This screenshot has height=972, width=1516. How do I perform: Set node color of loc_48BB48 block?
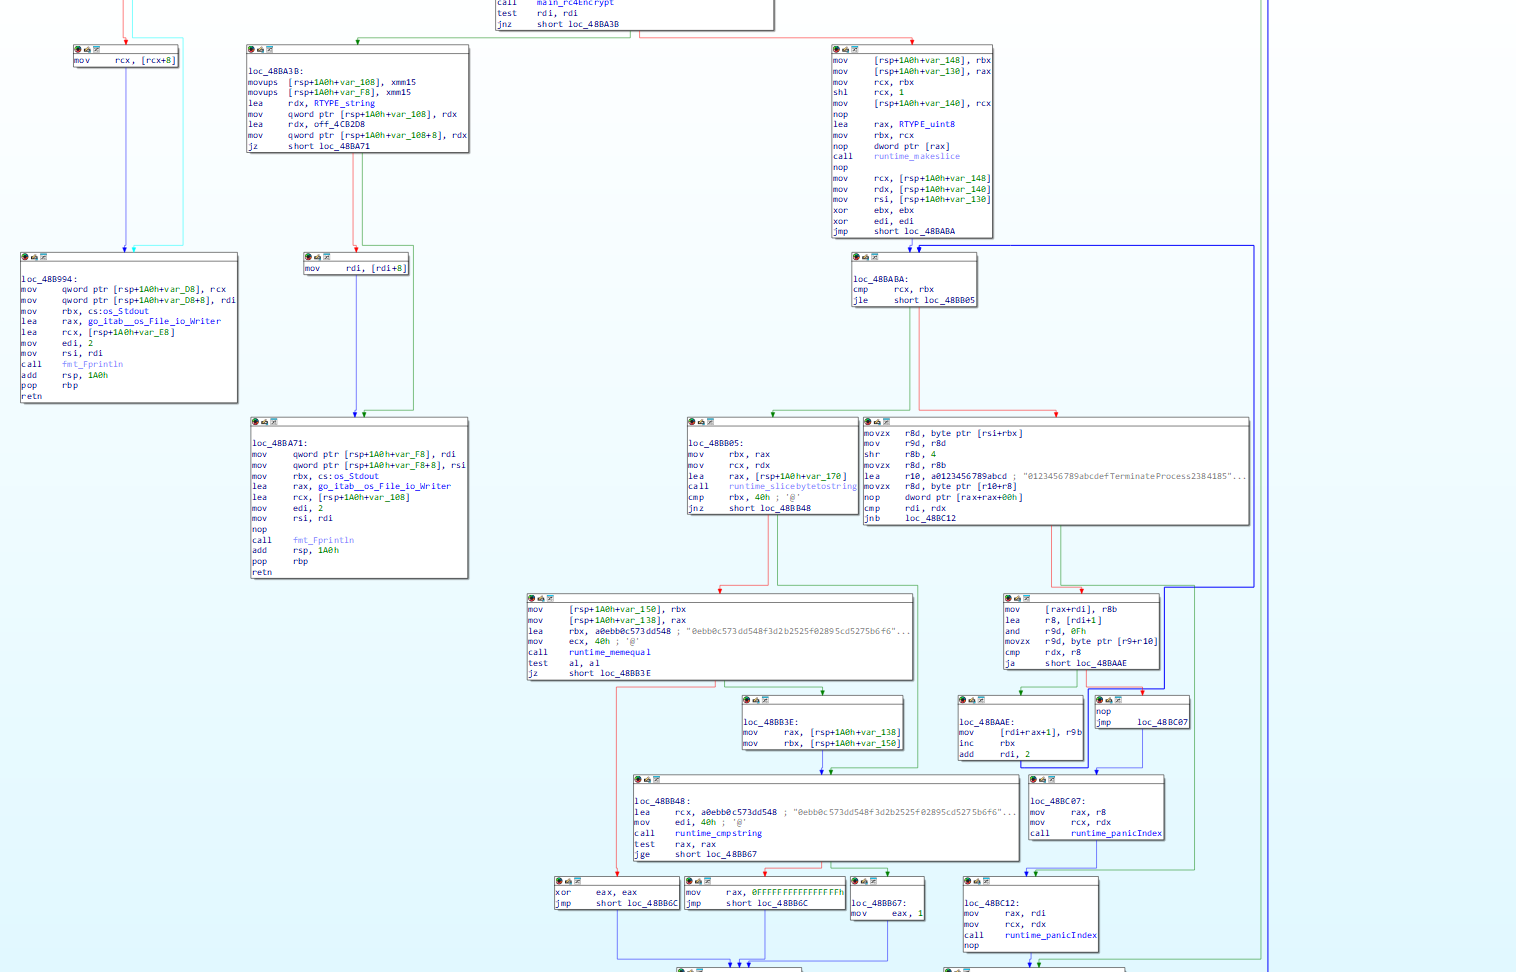pos(638,779)
